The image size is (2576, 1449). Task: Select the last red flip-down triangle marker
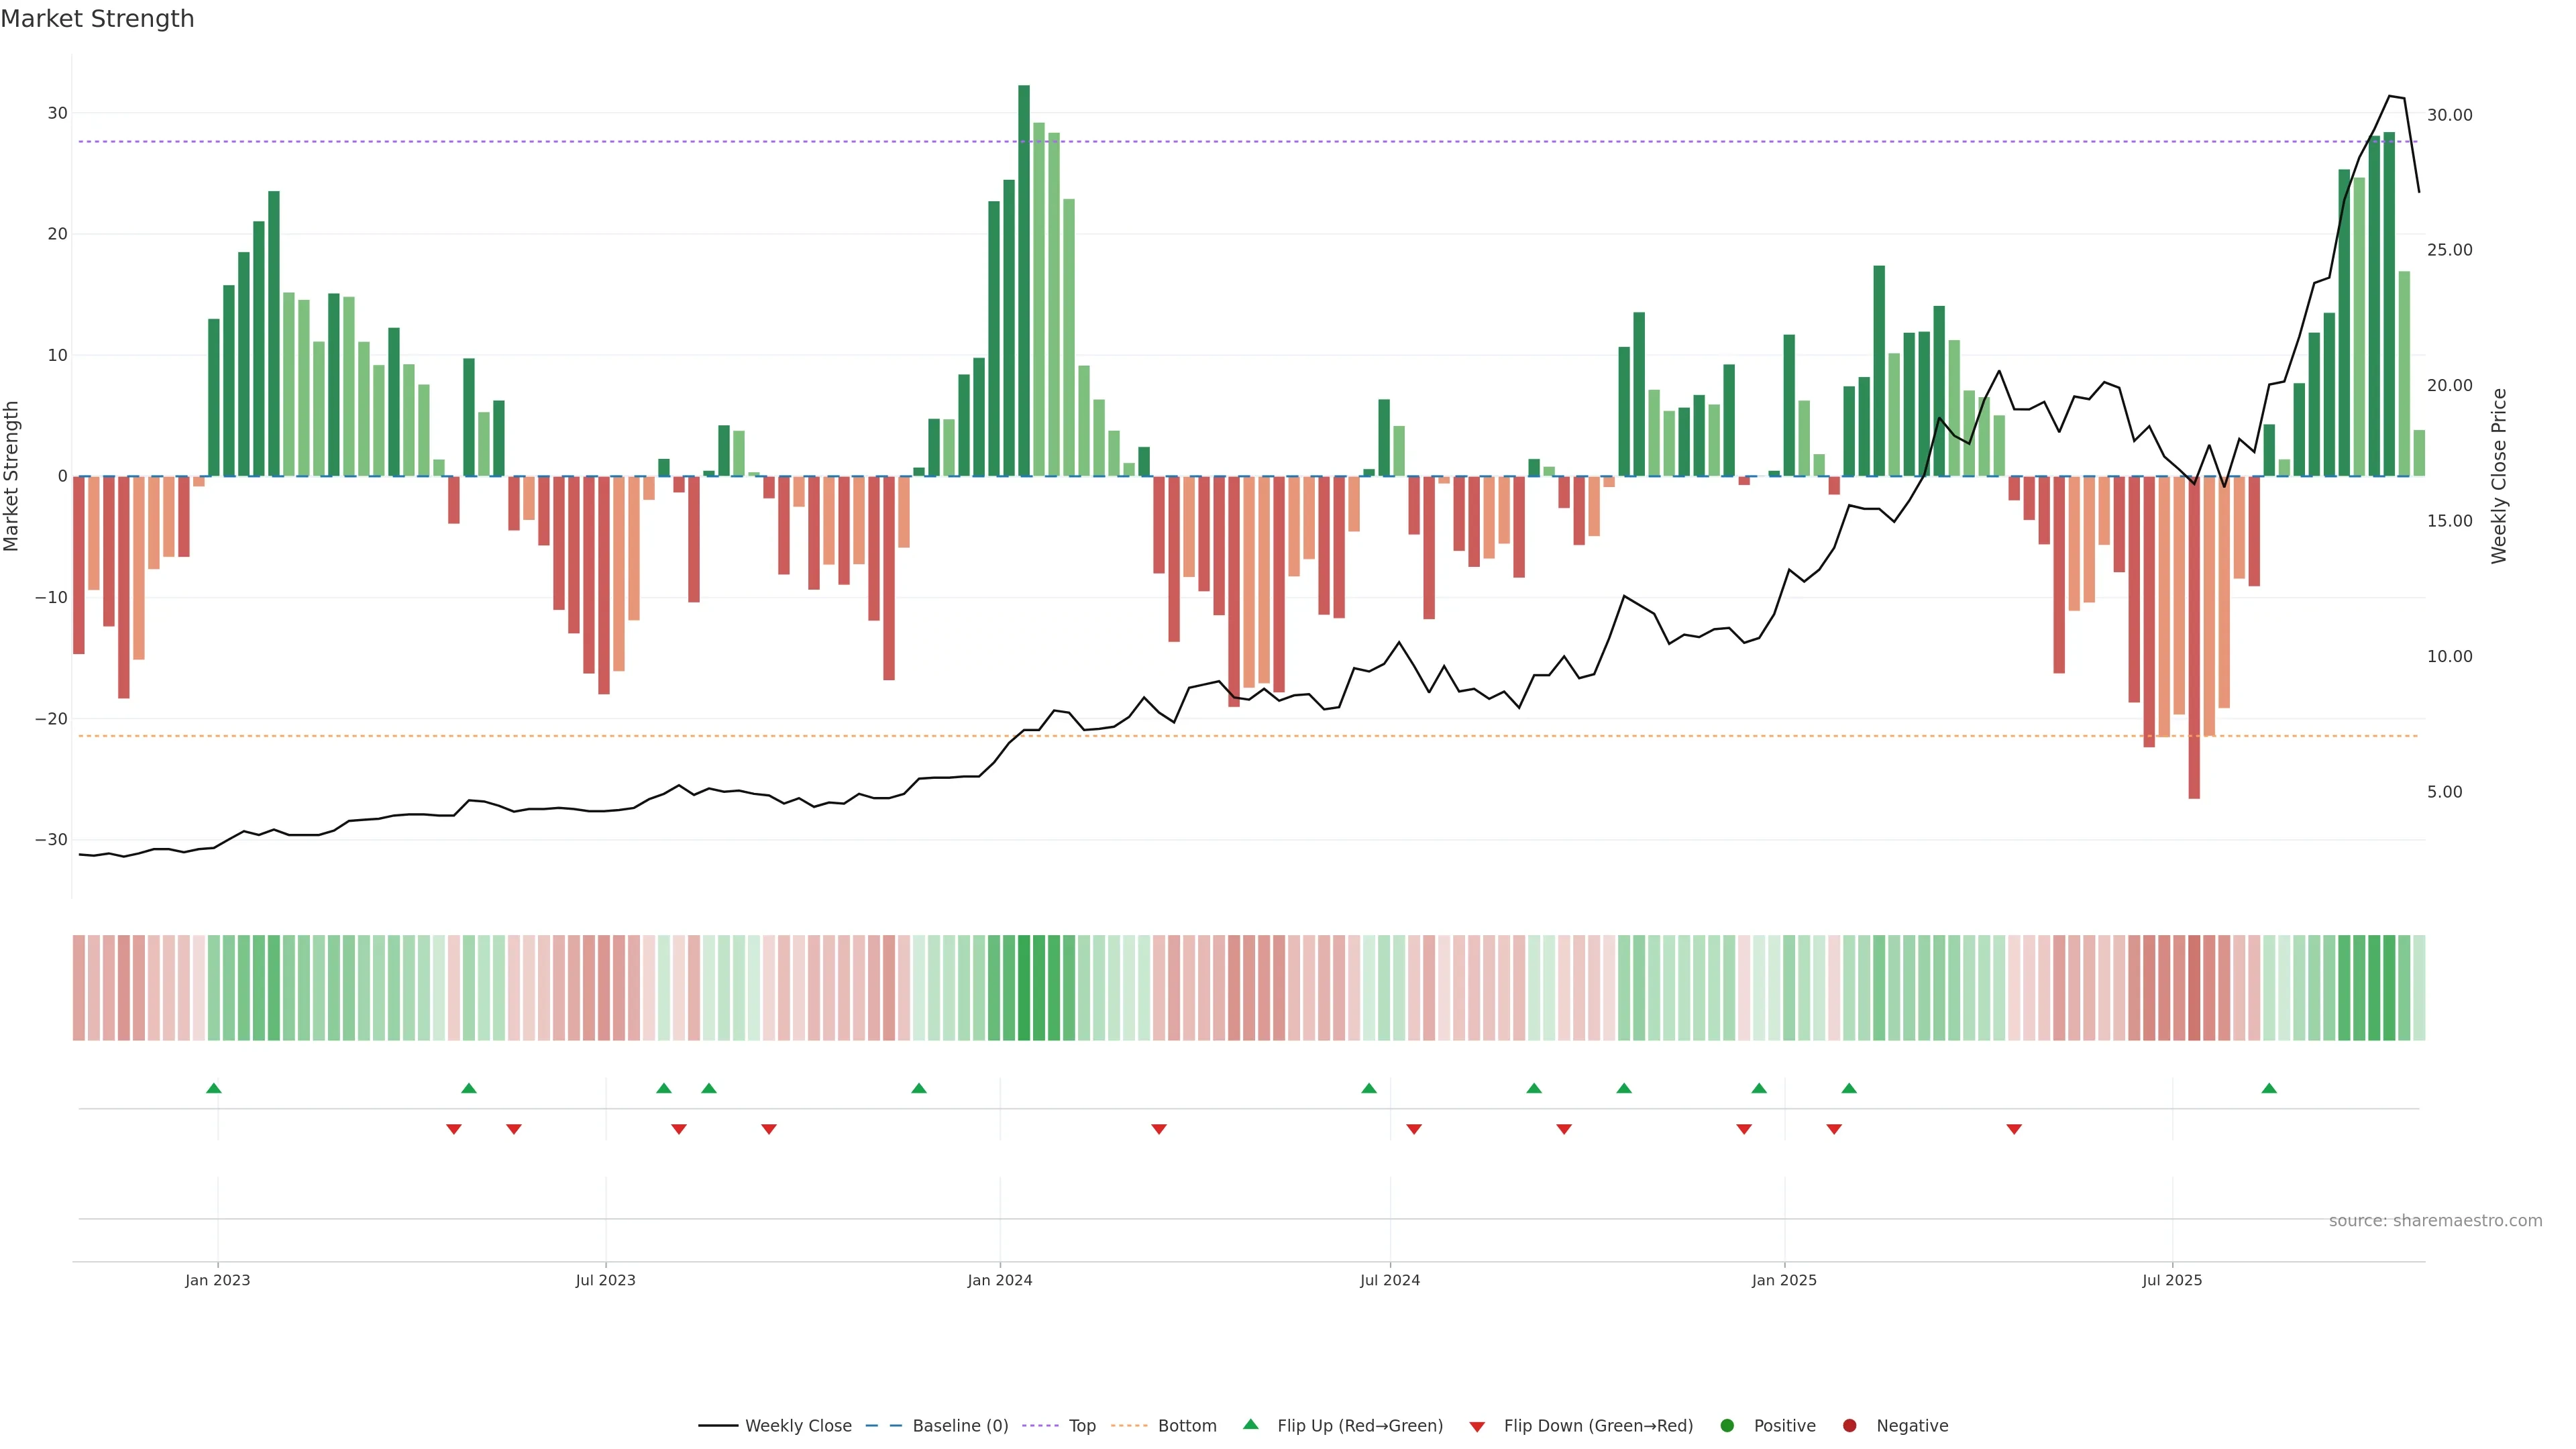click(2014, 1129)
